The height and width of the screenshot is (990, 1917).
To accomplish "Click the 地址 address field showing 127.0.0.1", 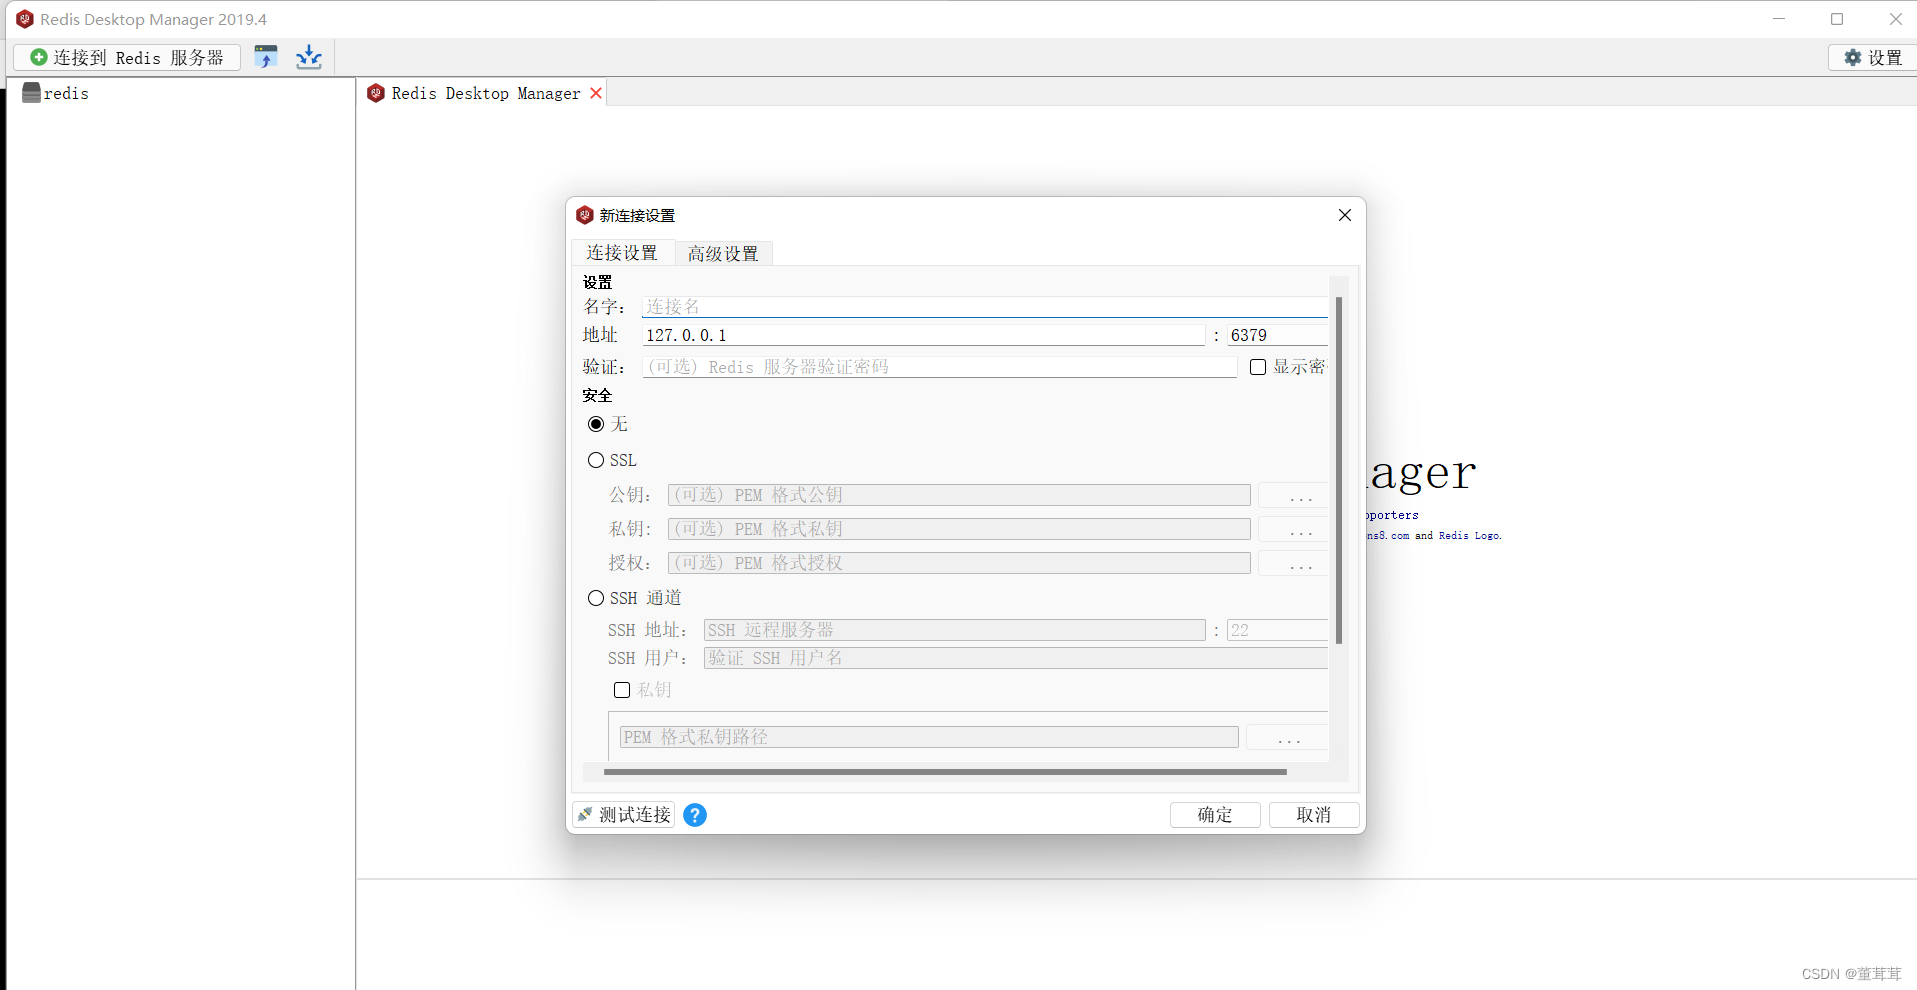I will pos(923,335).
